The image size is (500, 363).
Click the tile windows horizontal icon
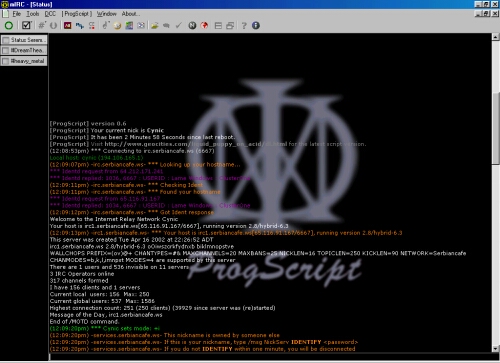tap(218, 25)
